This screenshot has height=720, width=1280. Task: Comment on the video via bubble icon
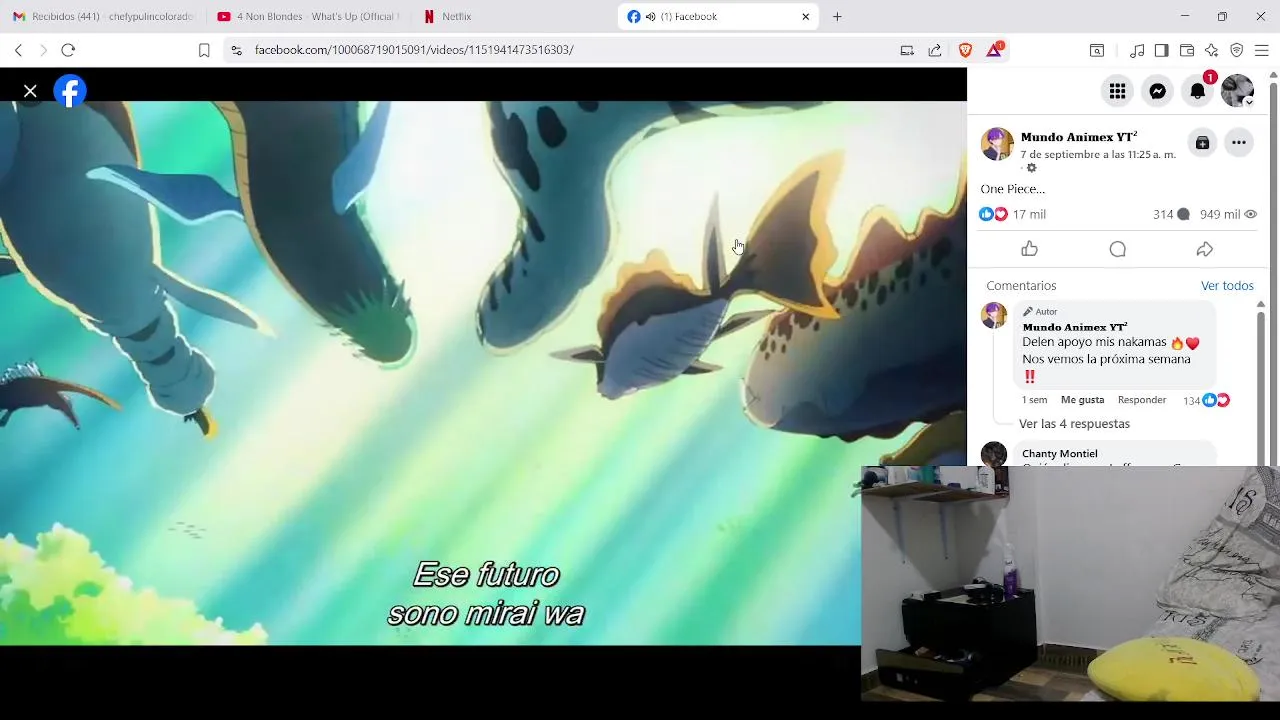pyautogui.click(x=1117, y=249)
